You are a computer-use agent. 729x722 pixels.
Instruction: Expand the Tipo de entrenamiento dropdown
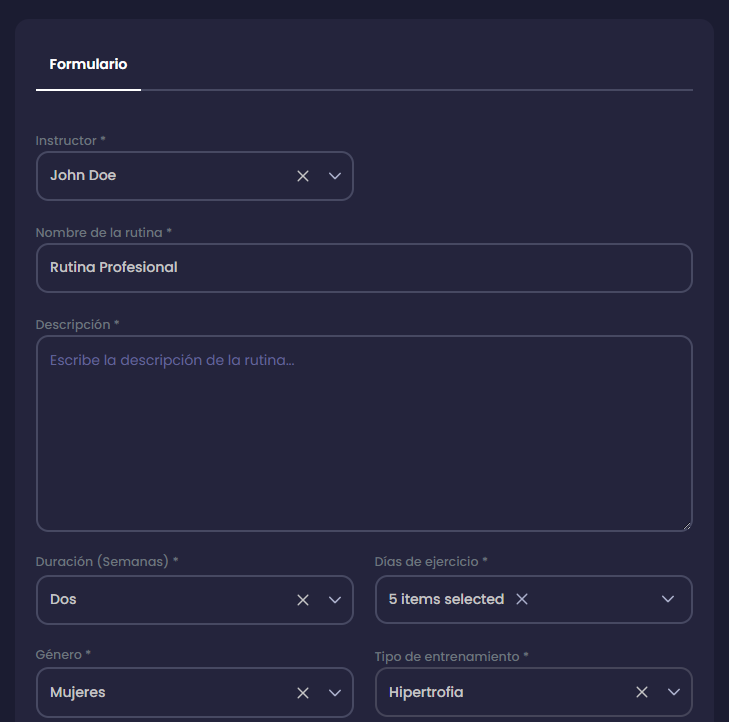coord(674,692)
